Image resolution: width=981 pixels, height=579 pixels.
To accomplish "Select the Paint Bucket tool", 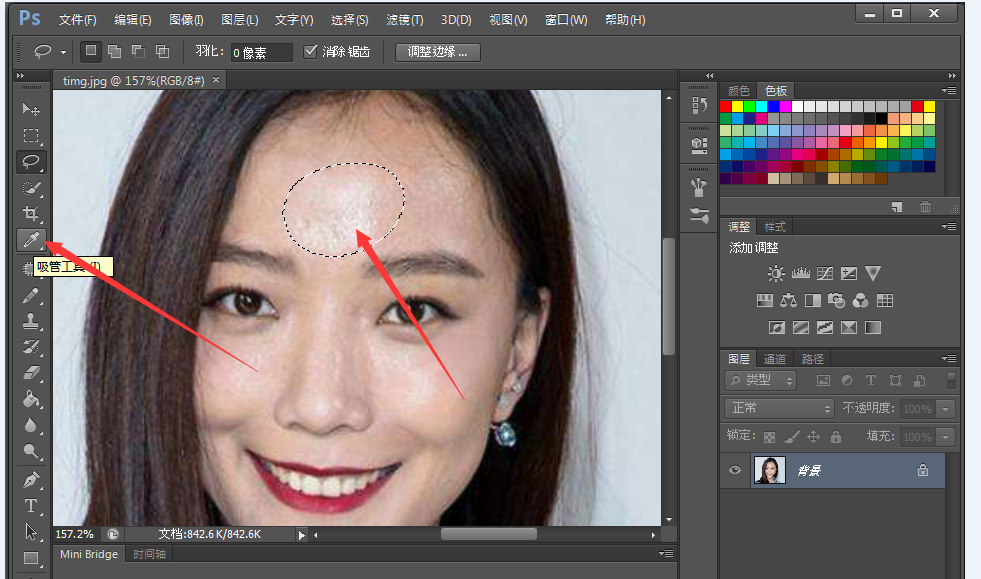I will (x=31, y=399).
